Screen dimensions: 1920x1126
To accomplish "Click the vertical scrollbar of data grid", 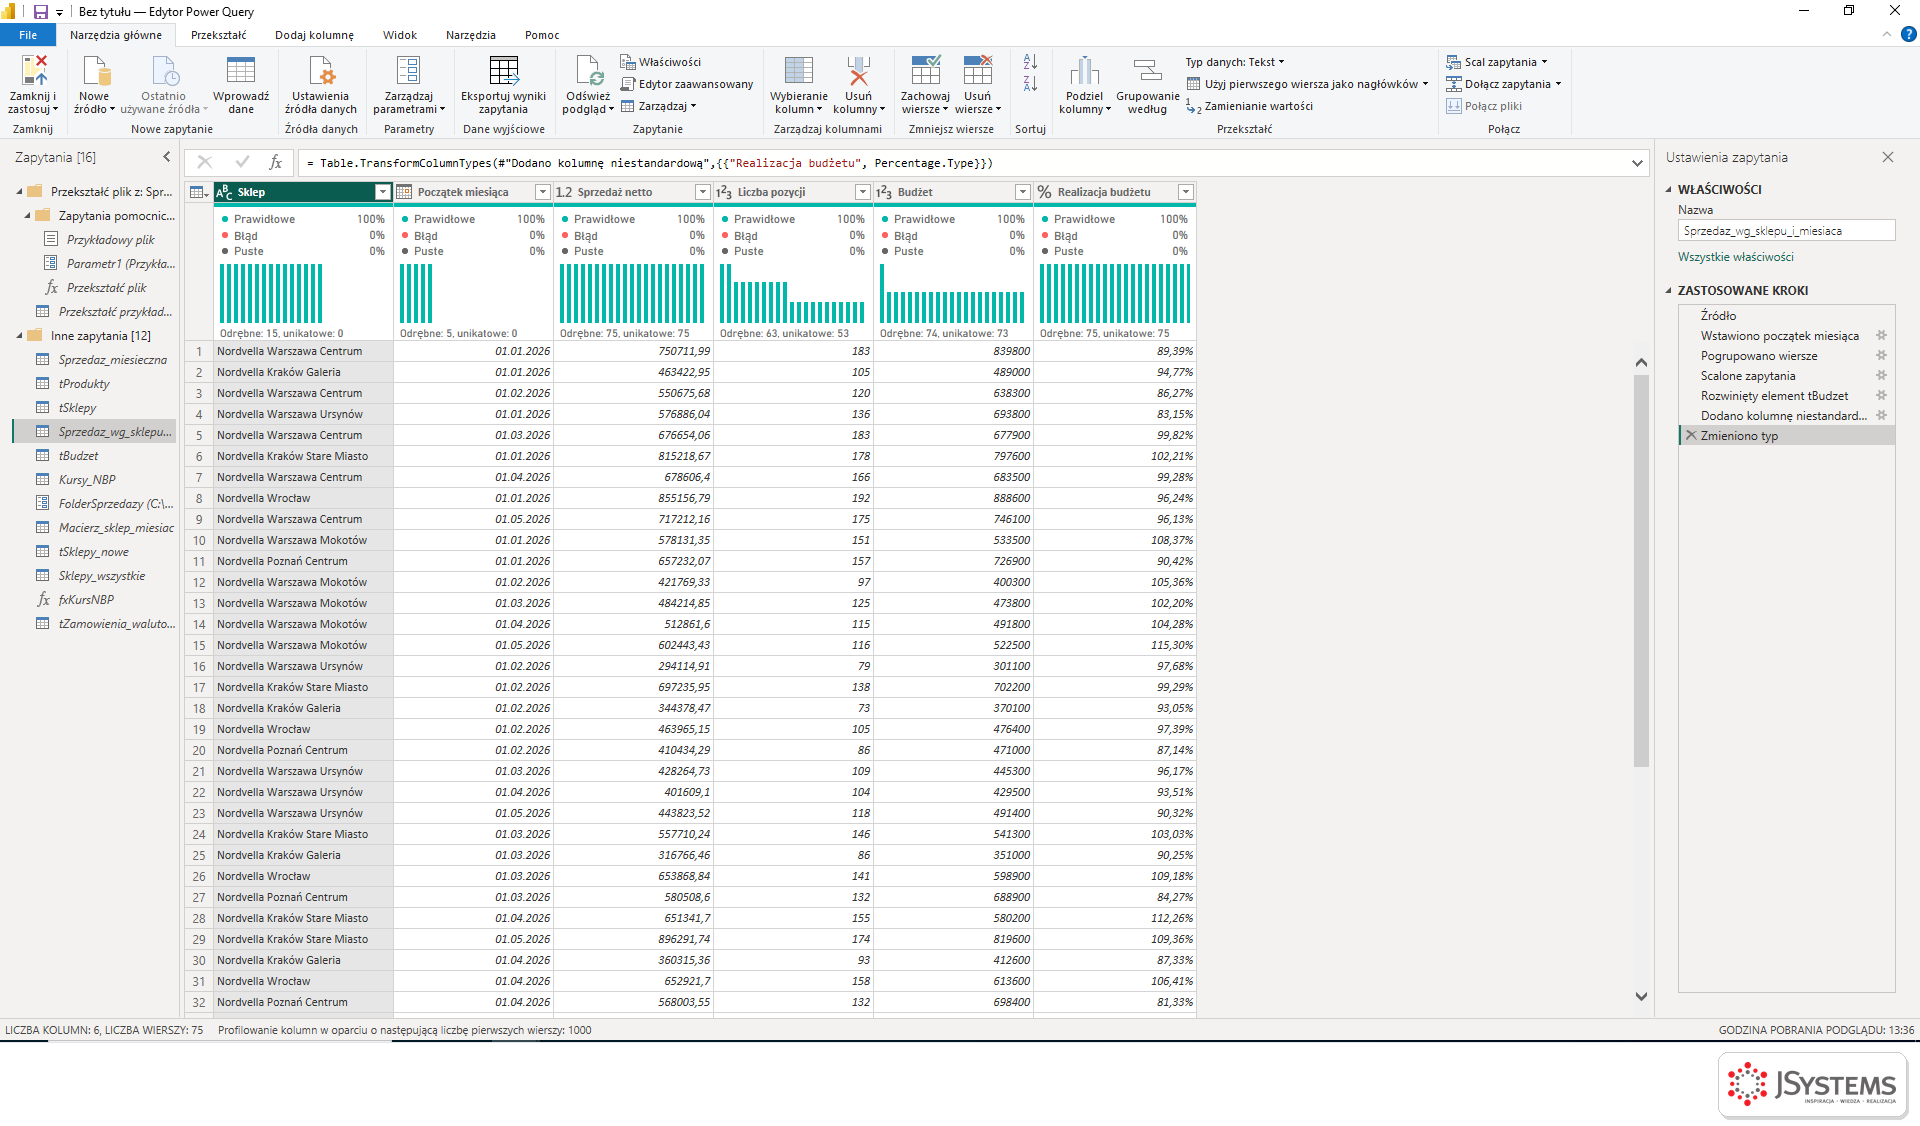I will pyautogui.click(x=1641, y=570).
